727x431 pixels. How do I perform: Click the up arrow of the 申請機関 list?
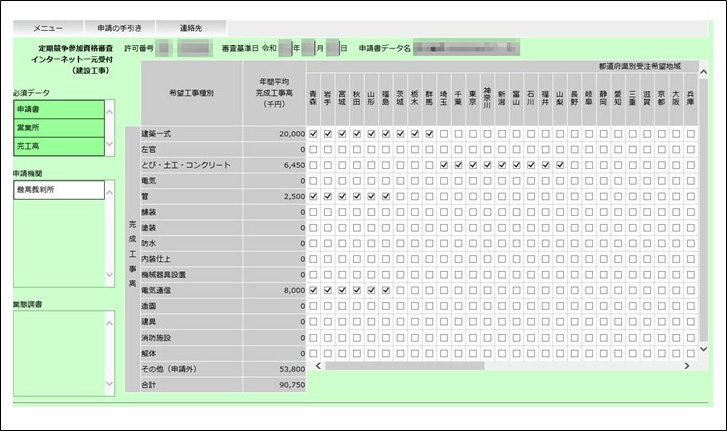[x=110, y=192]
